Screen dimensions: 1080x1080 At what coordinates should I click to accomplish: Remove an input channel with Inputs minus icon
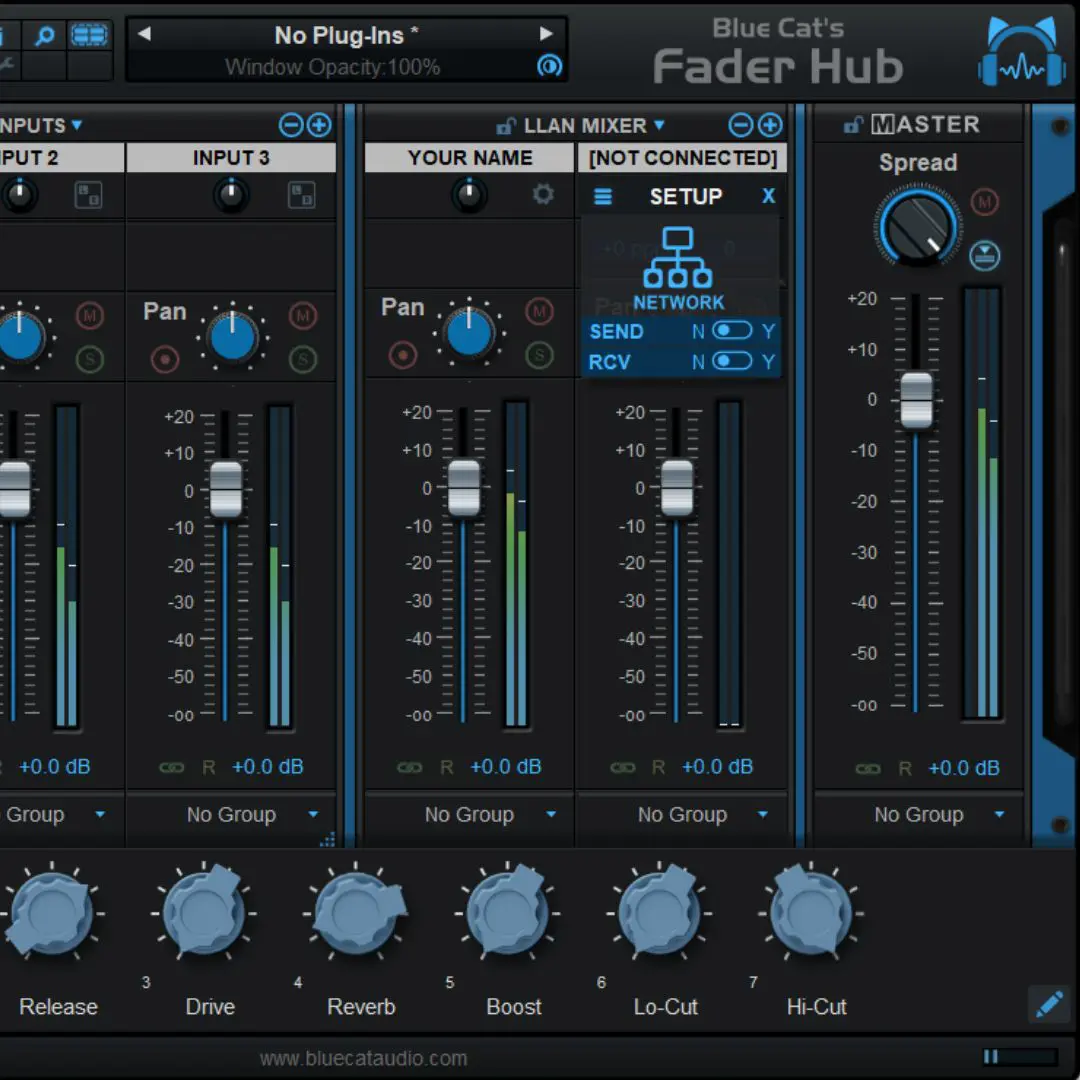(x=291, y=125)
